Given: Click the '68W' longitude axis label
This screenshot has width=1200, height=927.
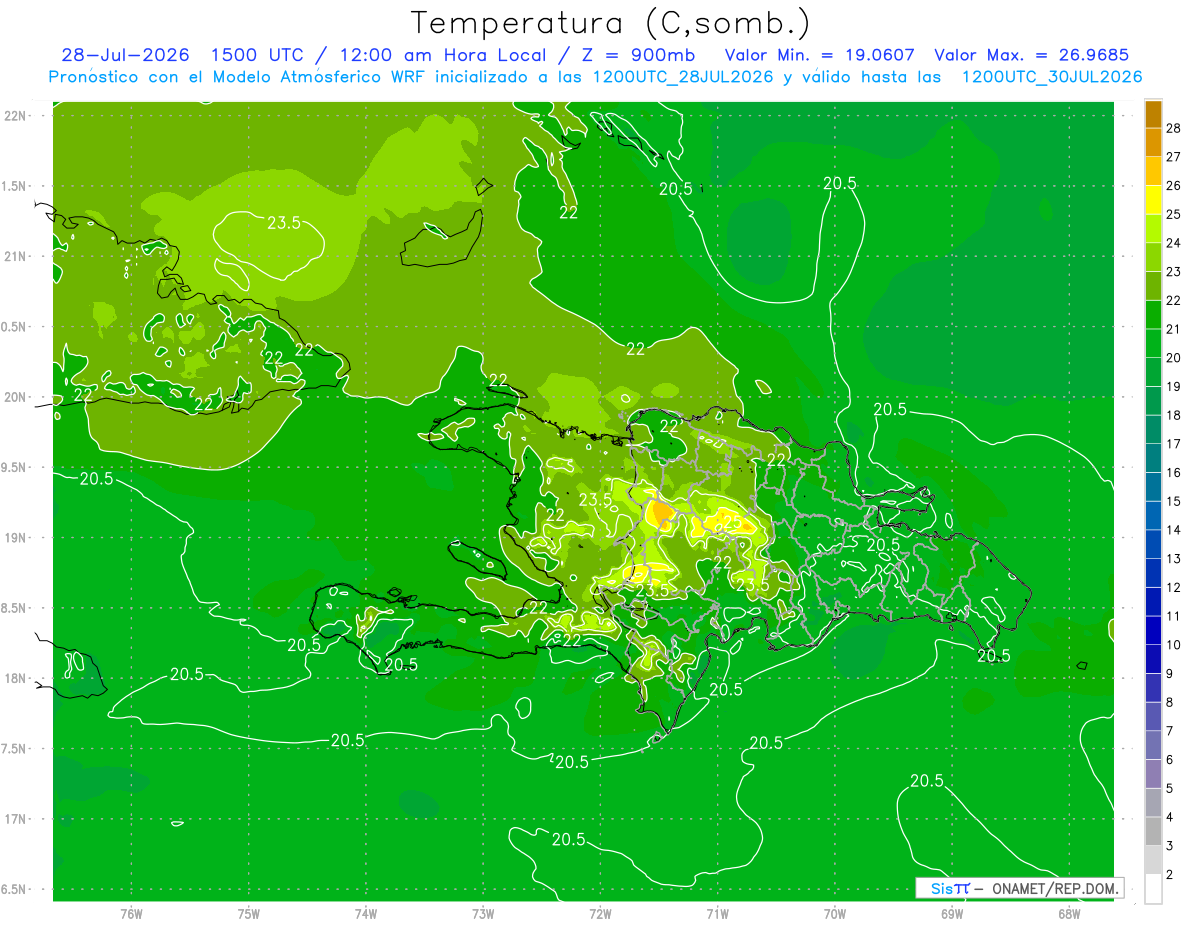Looking at the screenshot, I should pyautogui.click(x=1068, y=913).
